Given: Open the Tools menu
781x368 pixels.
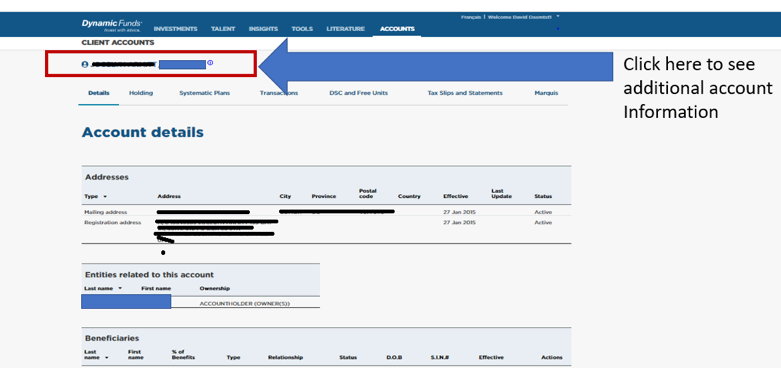Looking at the screenshot, I should coord(302,29).
